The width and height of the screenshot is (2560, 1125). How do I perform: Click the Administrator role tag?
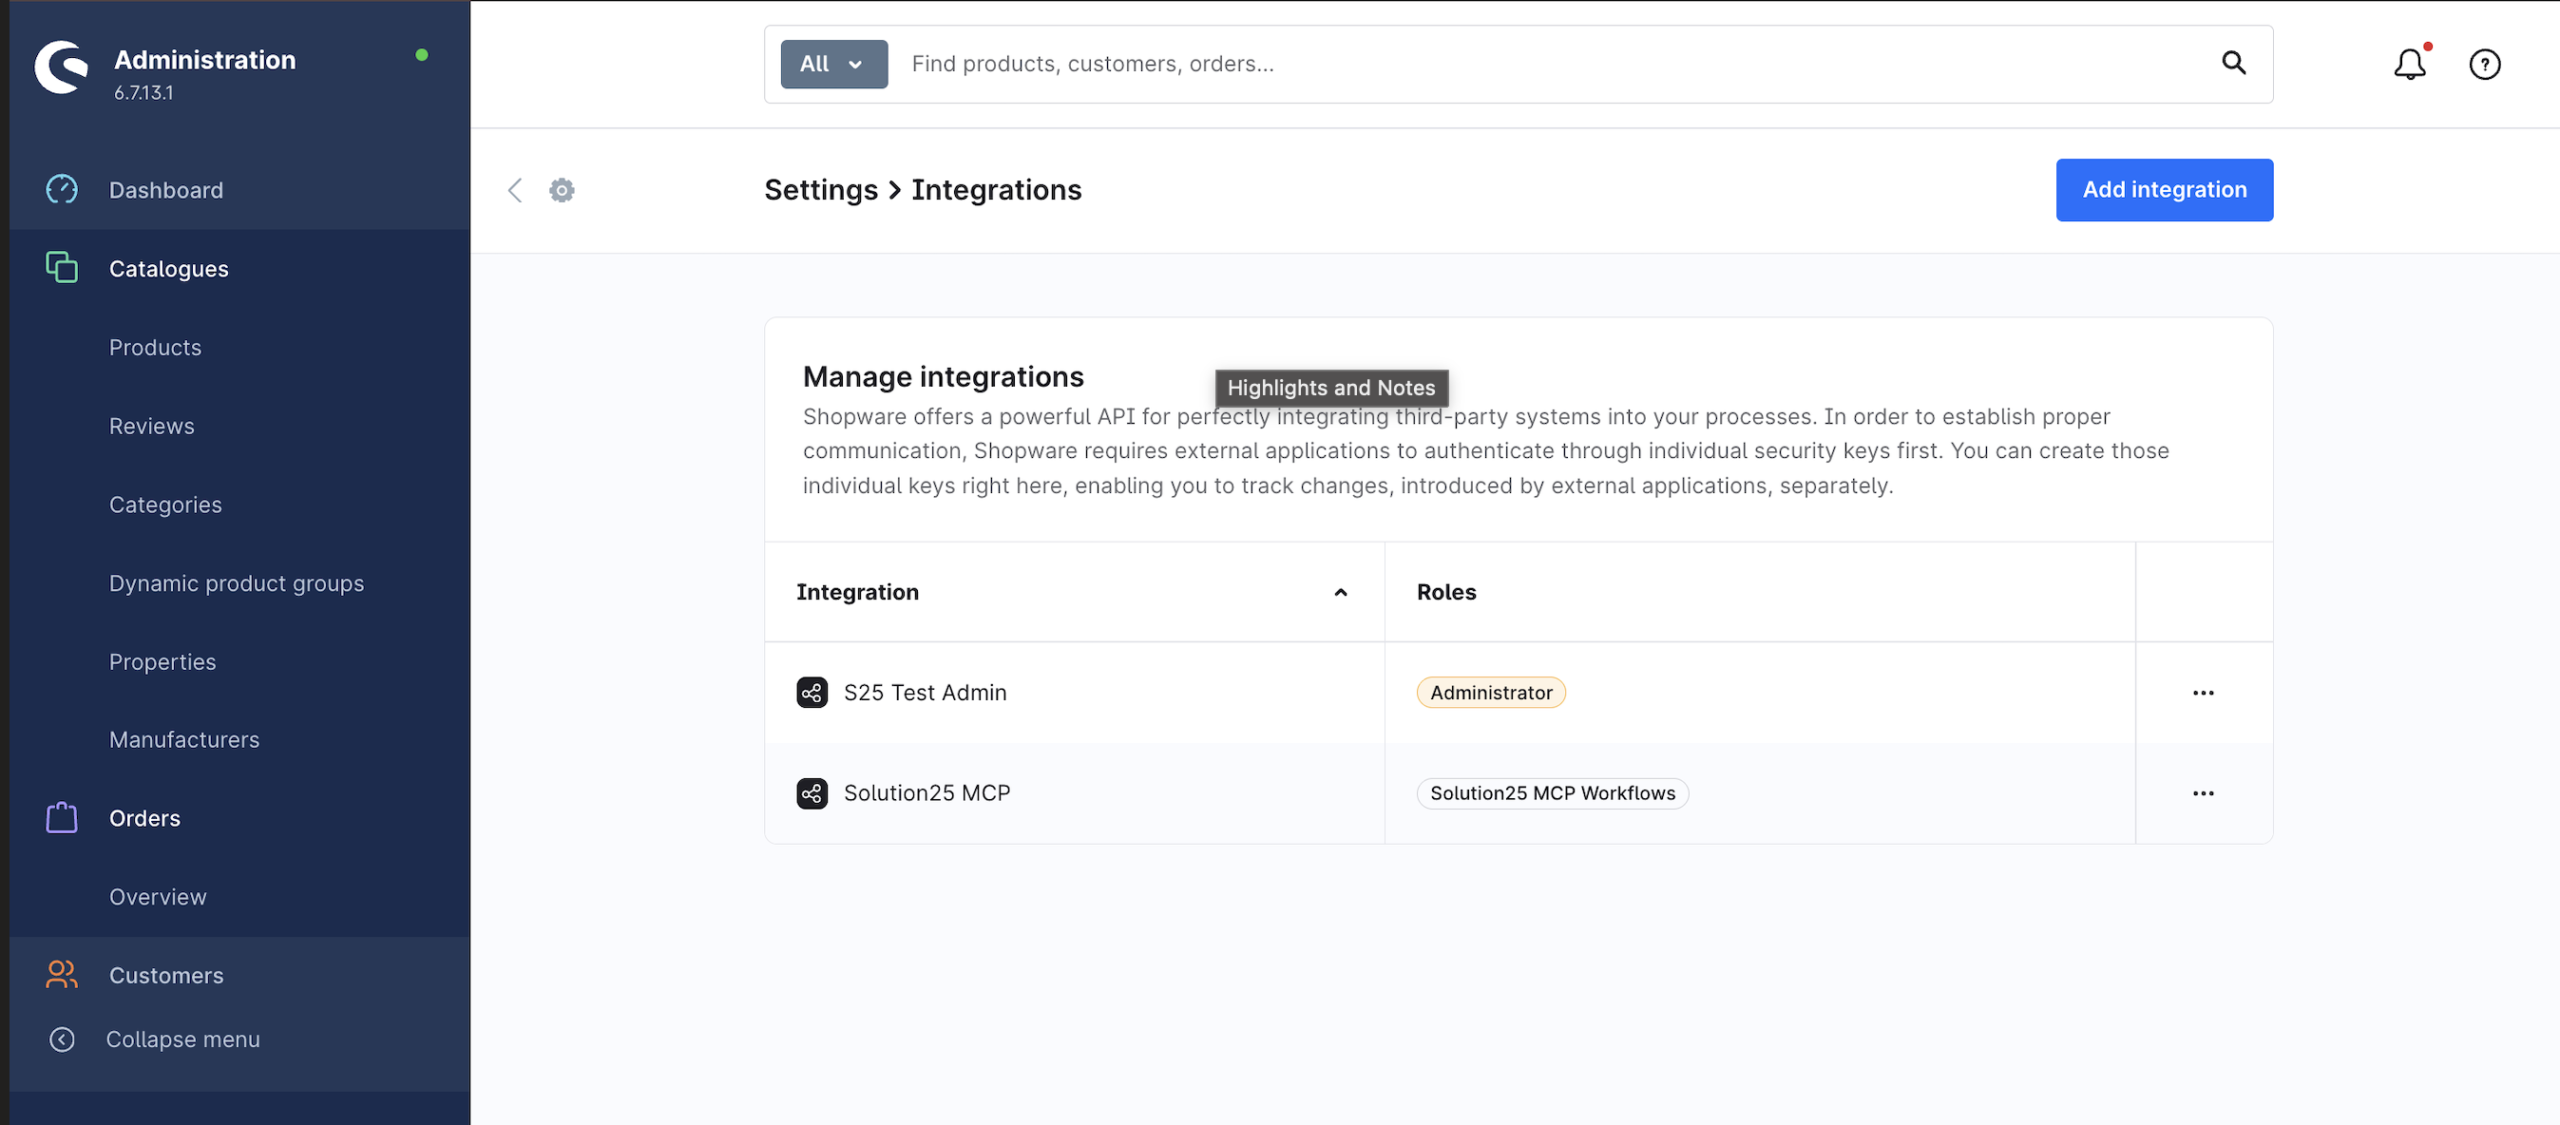click(x=1491, y=692)
